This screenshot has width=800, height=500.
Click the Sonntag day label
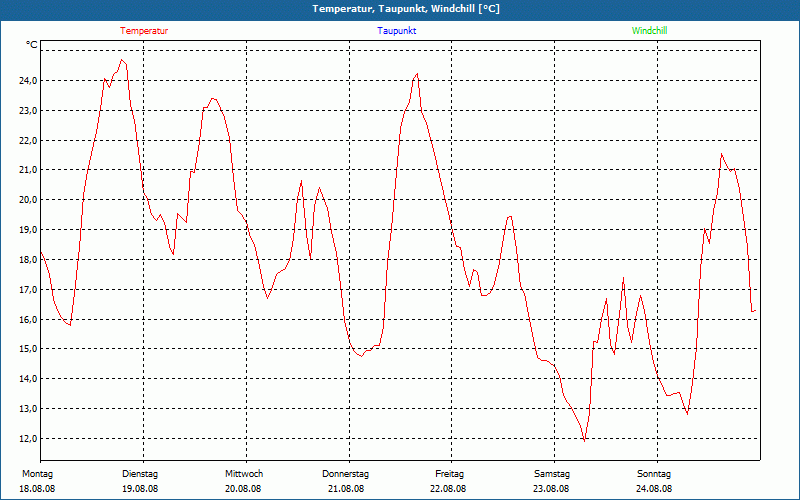[654, 474]
